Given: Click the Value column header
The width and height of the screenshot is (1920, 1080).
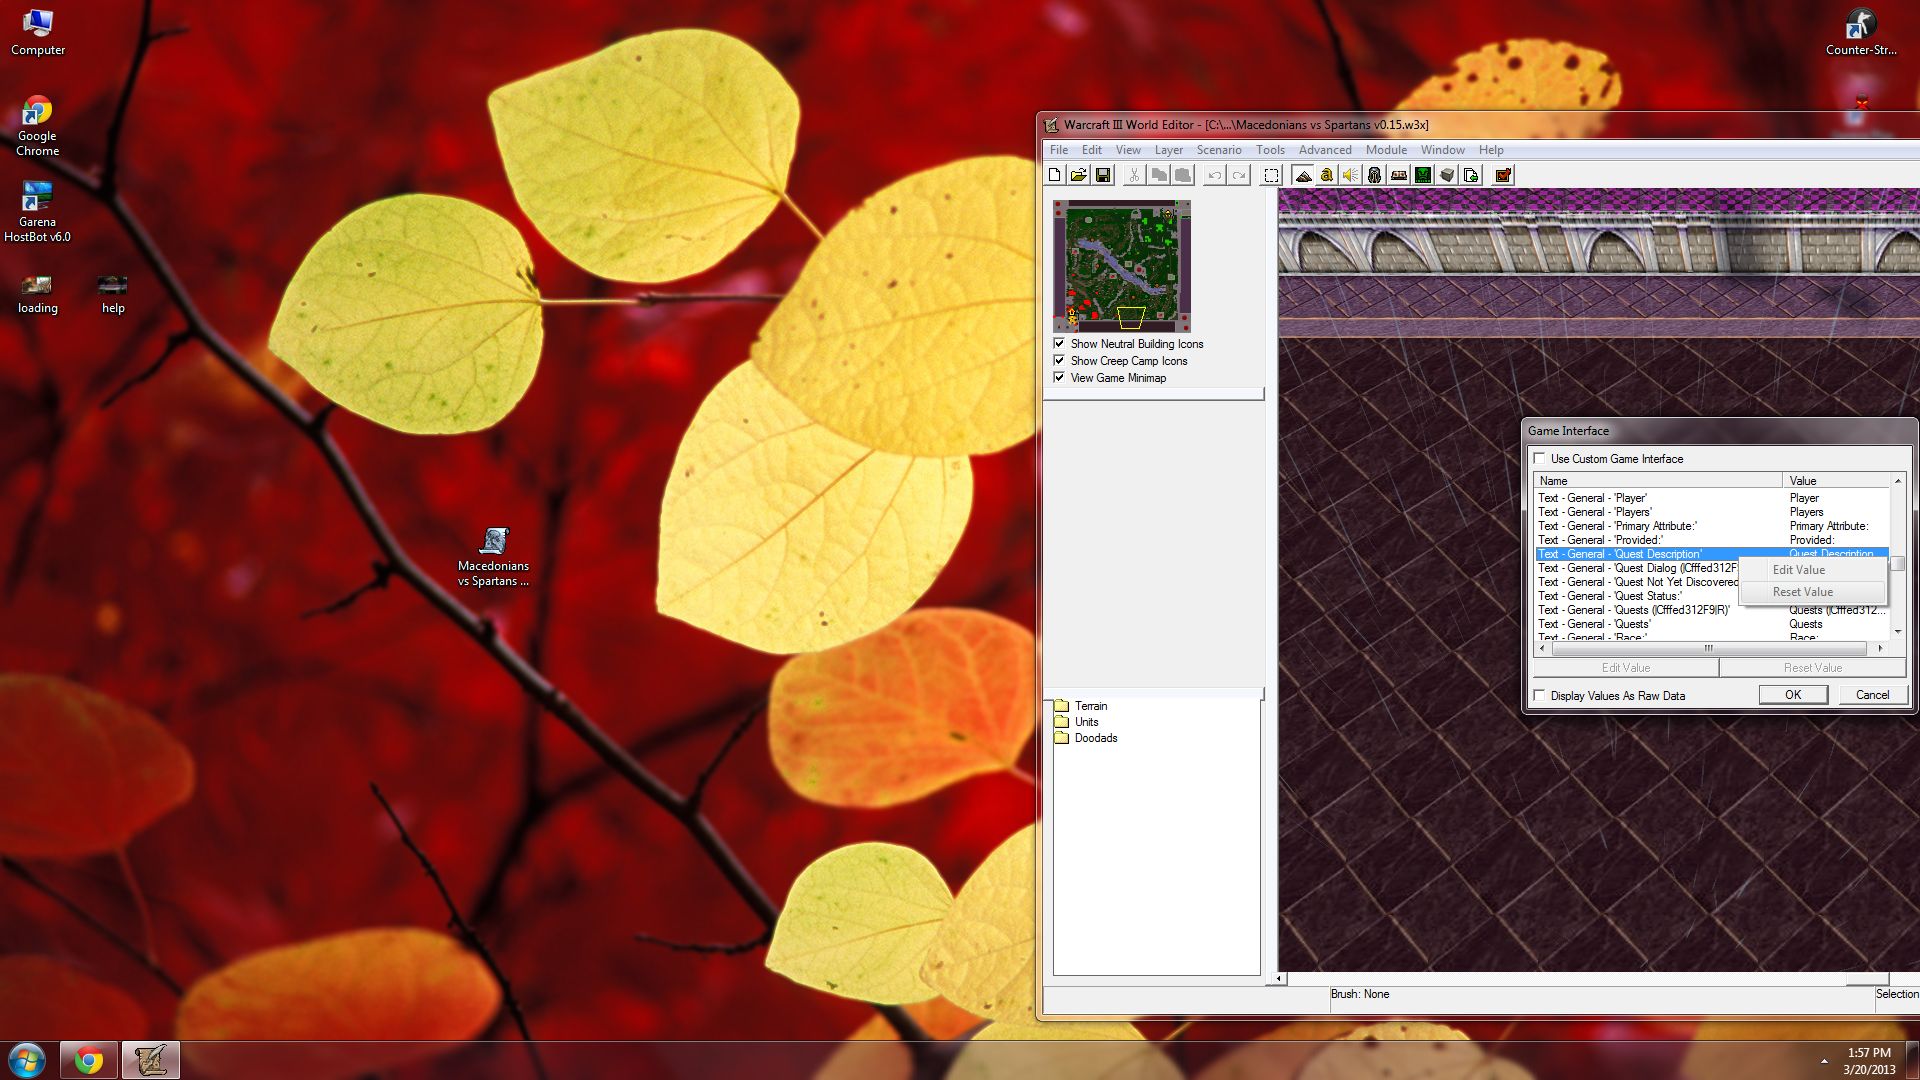Looking at the screenshot, I should click(x=1836, y=481).
